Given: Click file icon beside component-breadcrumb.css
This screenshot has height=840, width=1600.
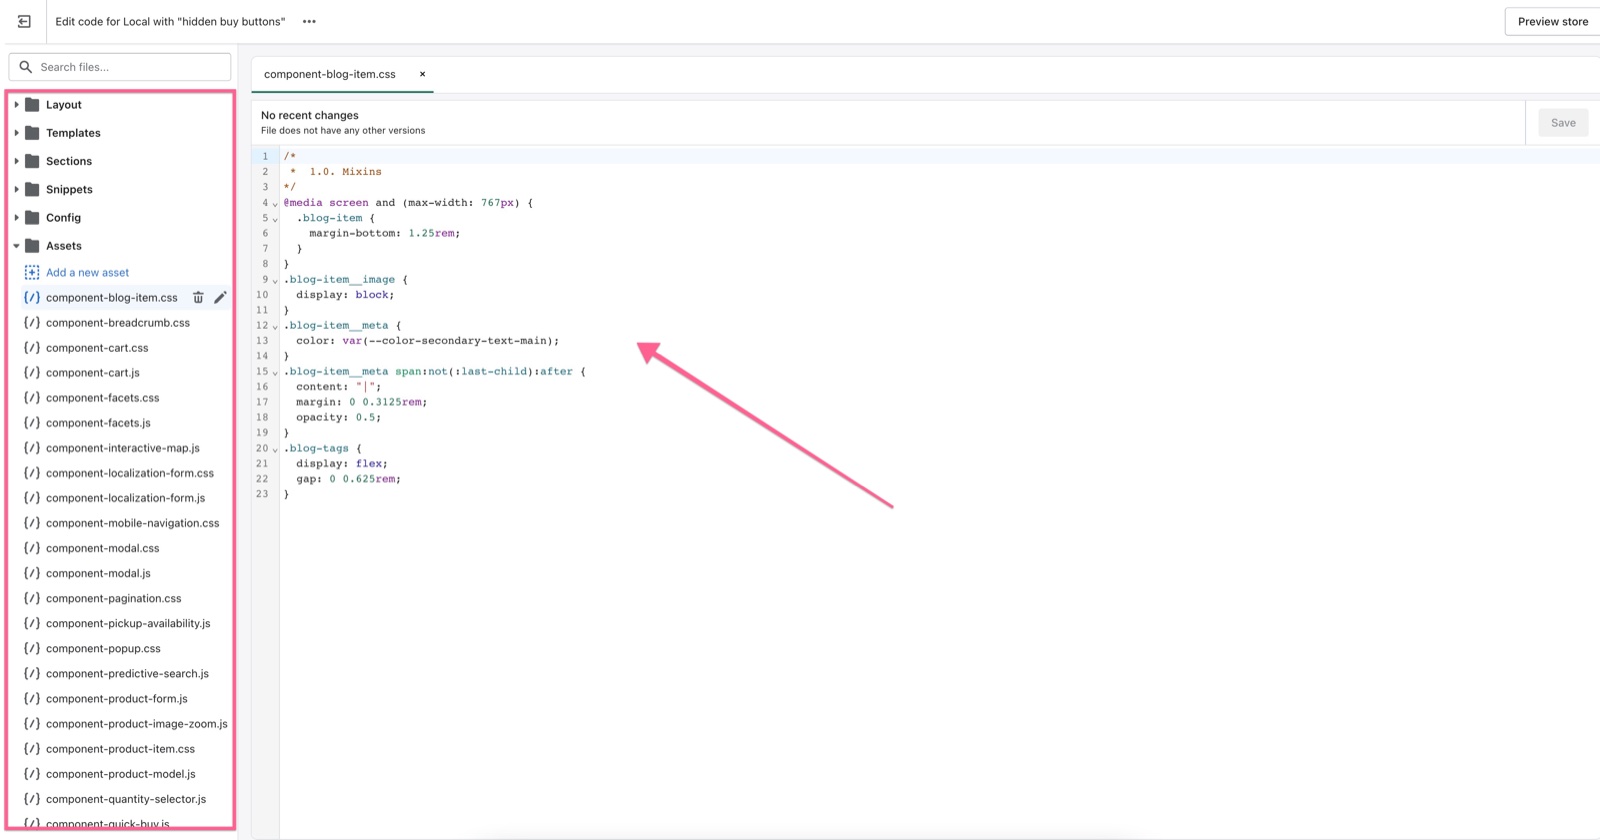Looking at the screenshot, I should [32, 322].
